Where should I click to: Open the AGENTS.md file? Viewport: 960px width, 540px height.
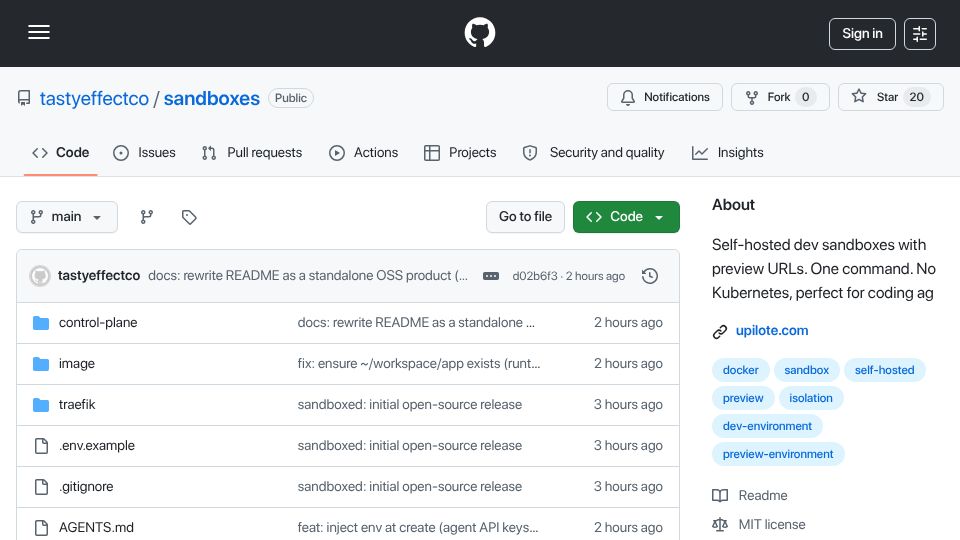(x=96, y=528)
